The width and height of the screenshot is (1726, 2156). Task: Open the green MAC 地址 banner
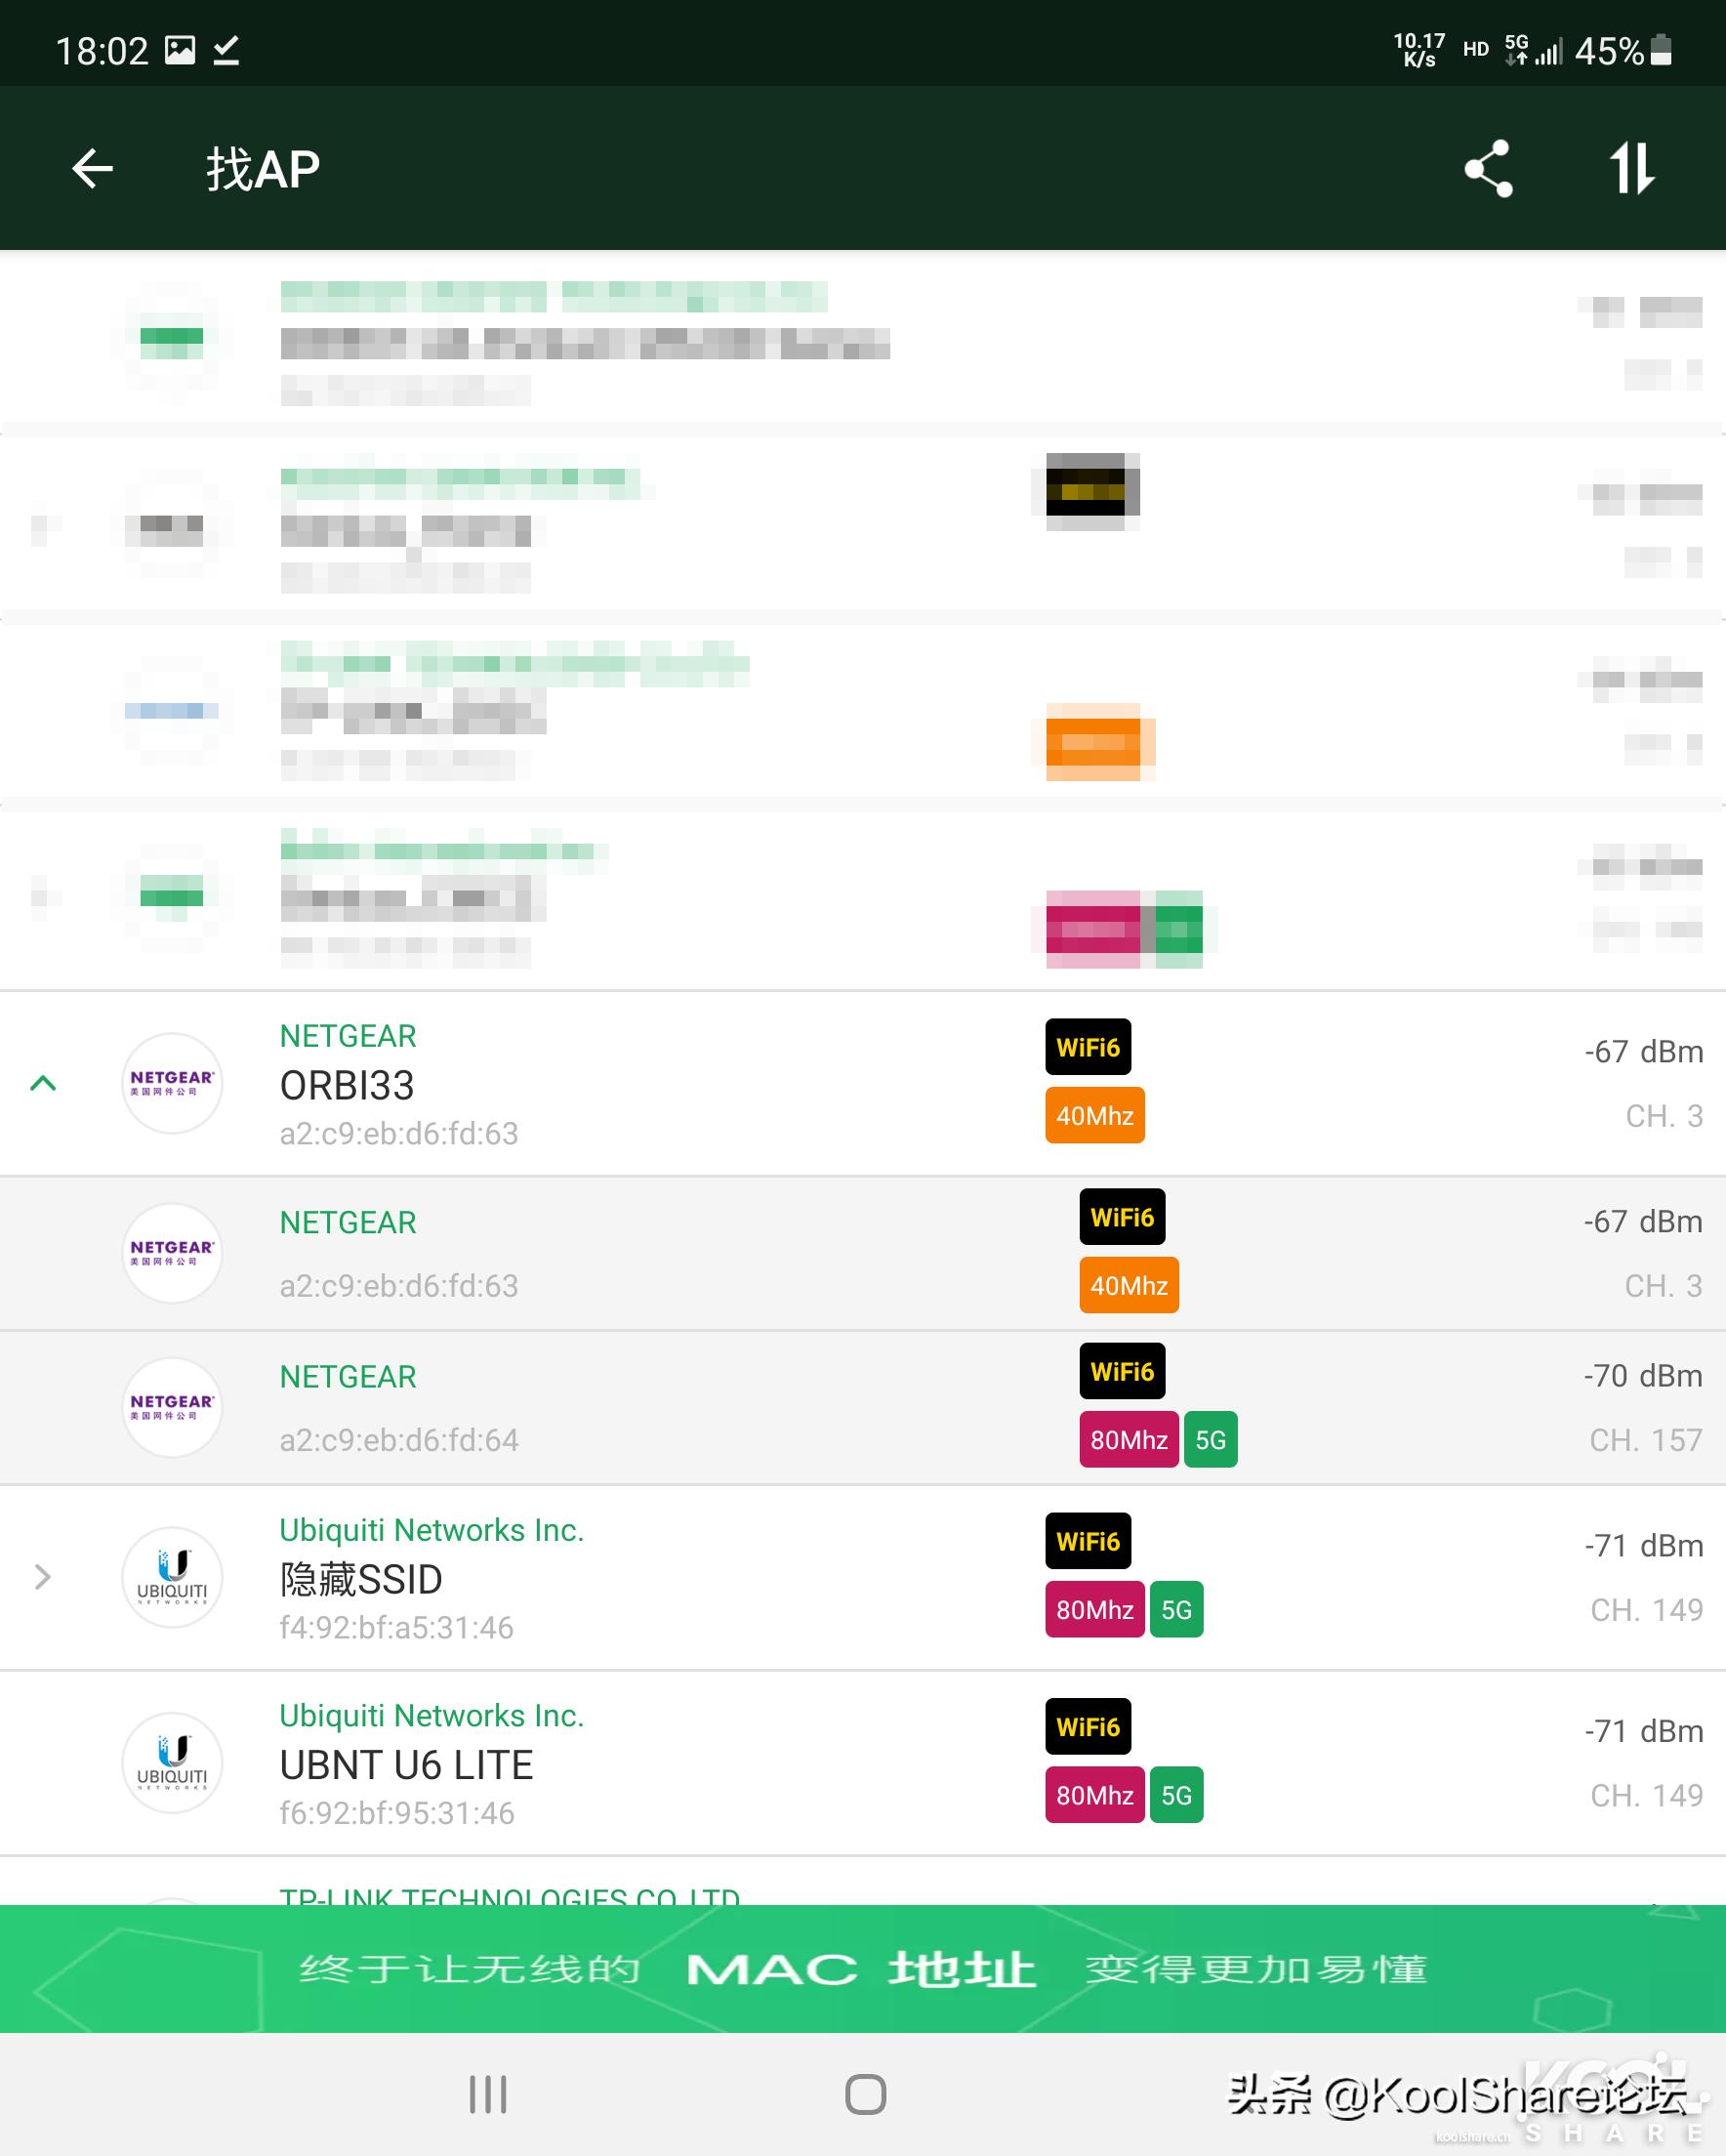[863, 1969]
